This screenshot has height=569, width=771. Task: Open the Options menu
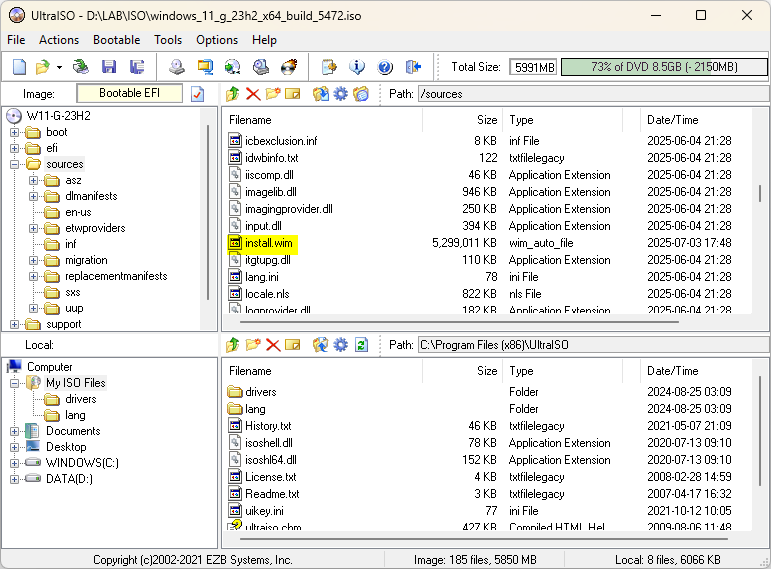point(217,40)
